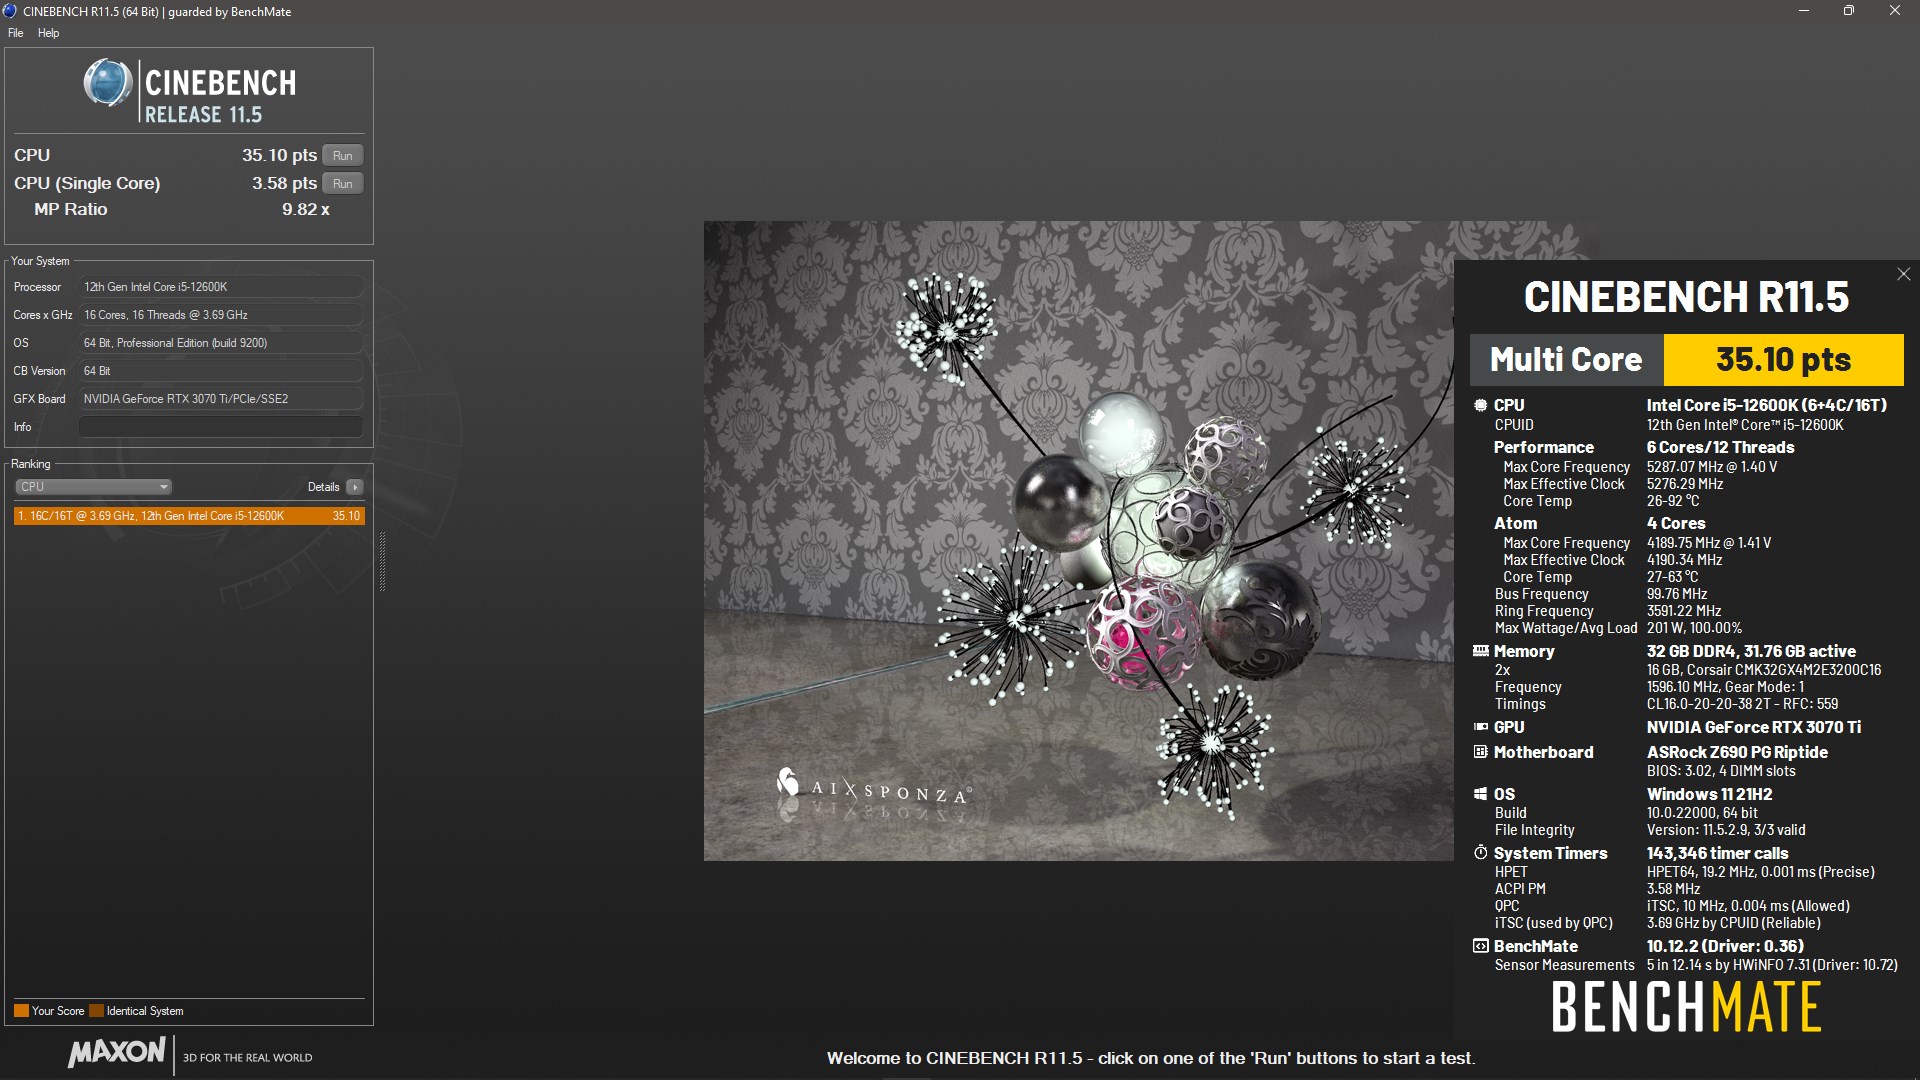Click the Ring Frequency 3591.22 MHz value

[x=1683, y=611]
